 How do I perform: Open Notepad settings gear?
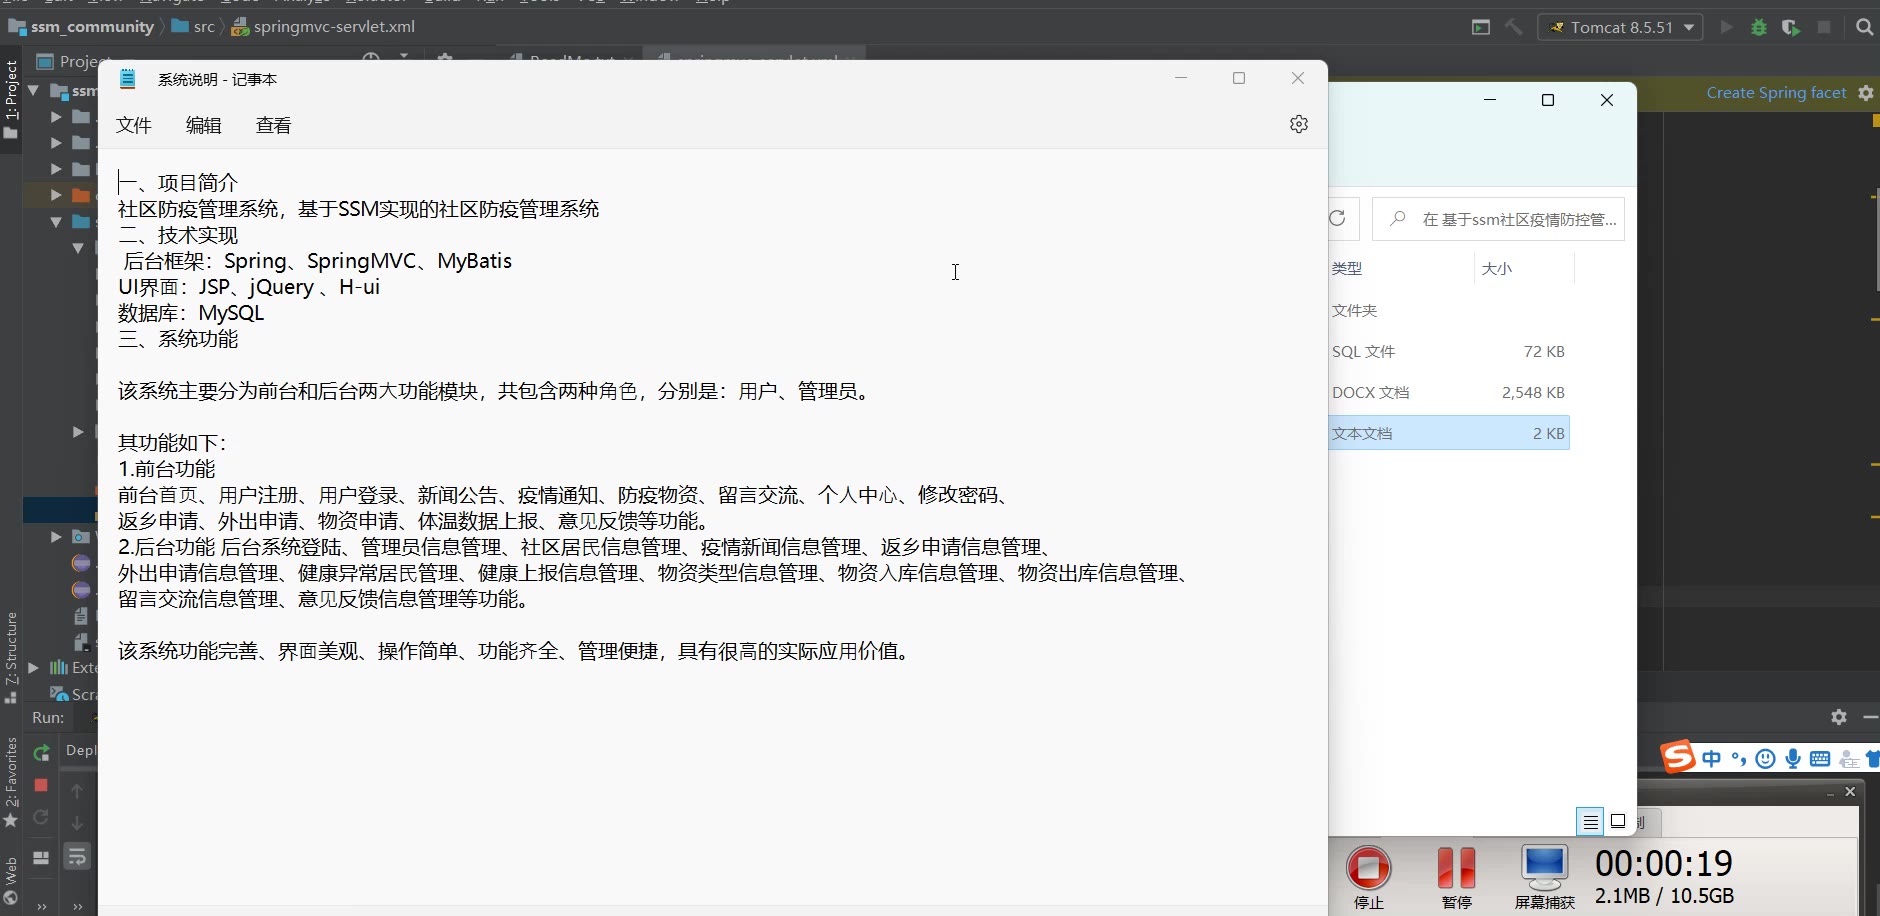1299,124
